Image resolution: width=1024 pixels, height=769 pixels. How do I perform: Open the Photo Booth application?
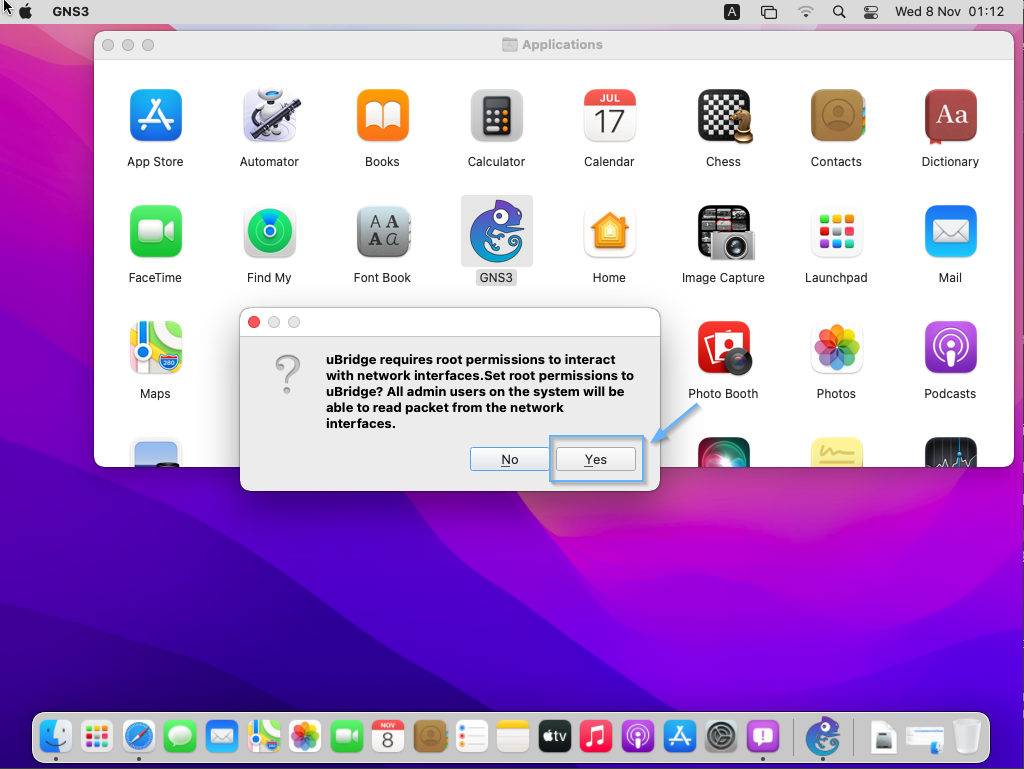tap(723, 348)
